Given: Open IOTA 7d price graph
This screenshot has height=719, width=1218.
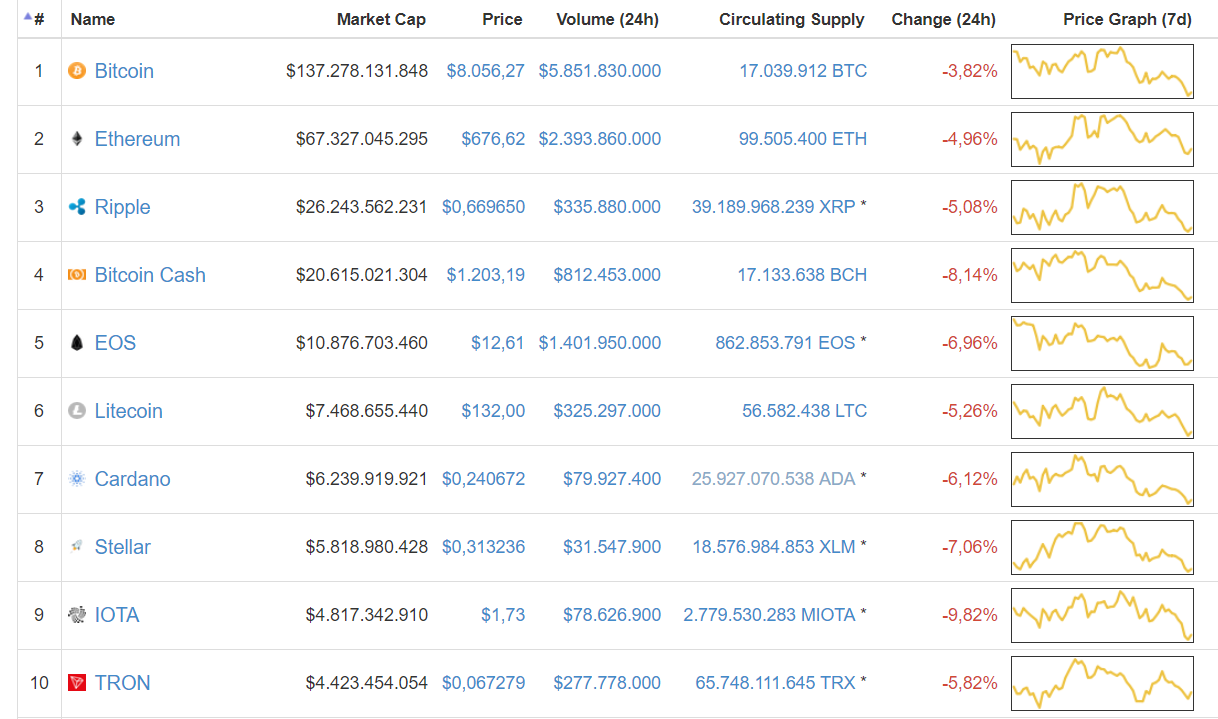Looking at the screenshot, I should (x=1102, y=615).
